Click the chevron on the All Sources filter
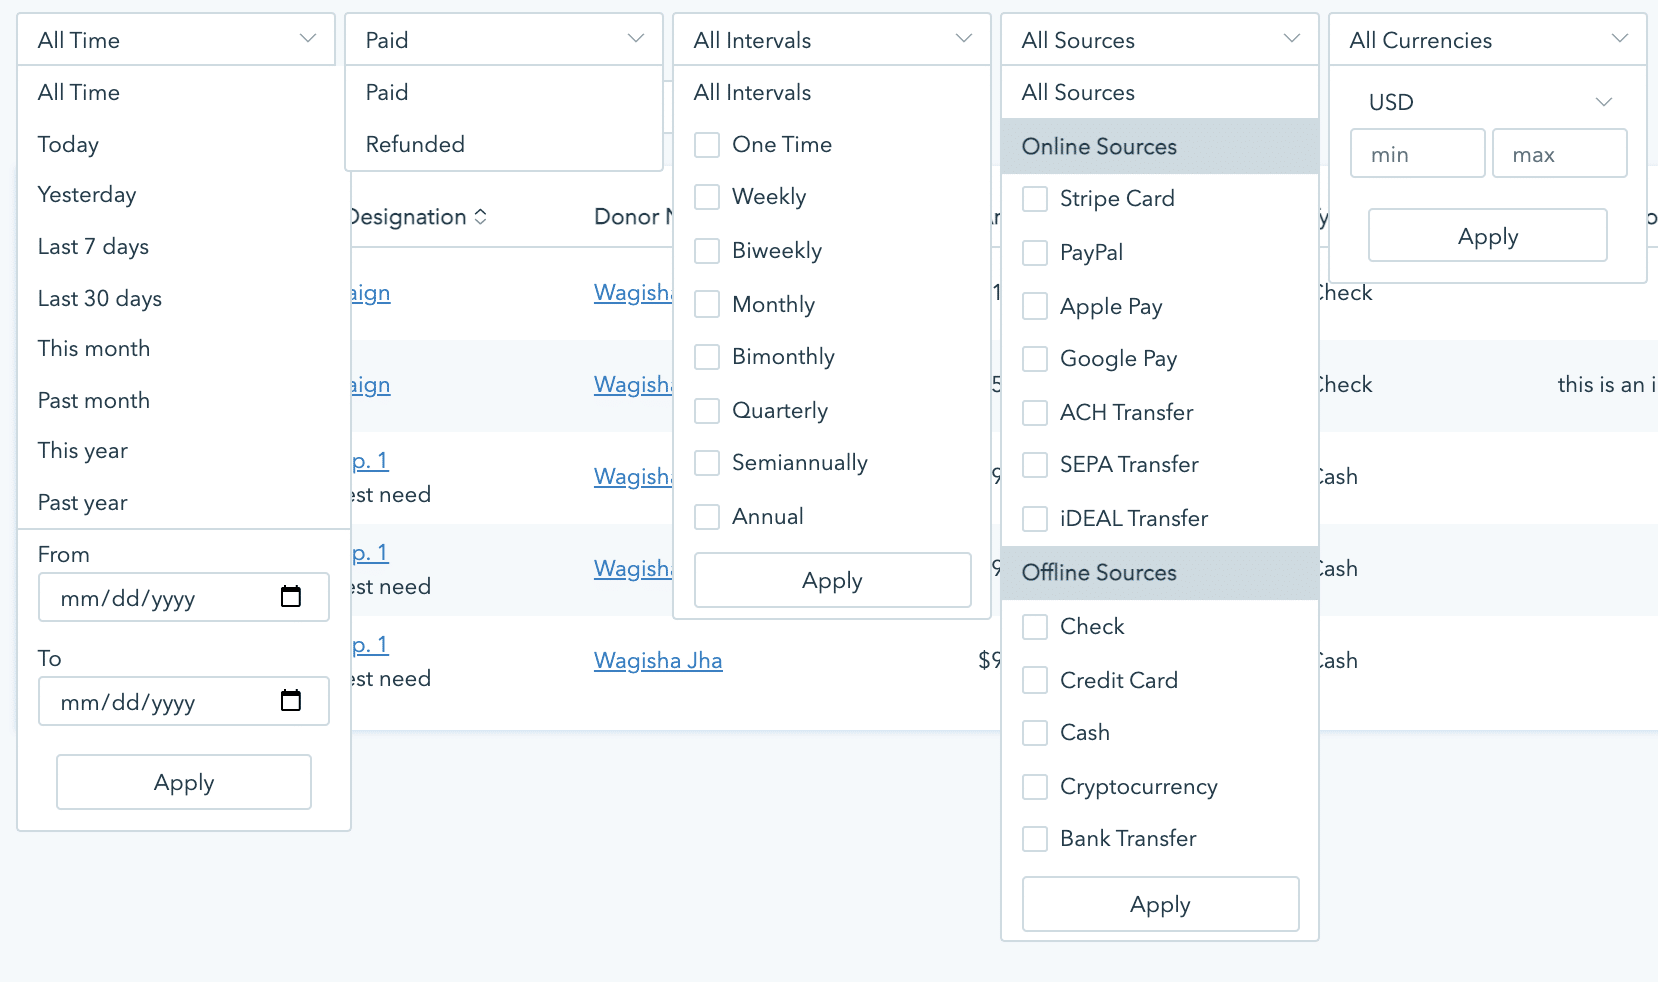 1291,38
